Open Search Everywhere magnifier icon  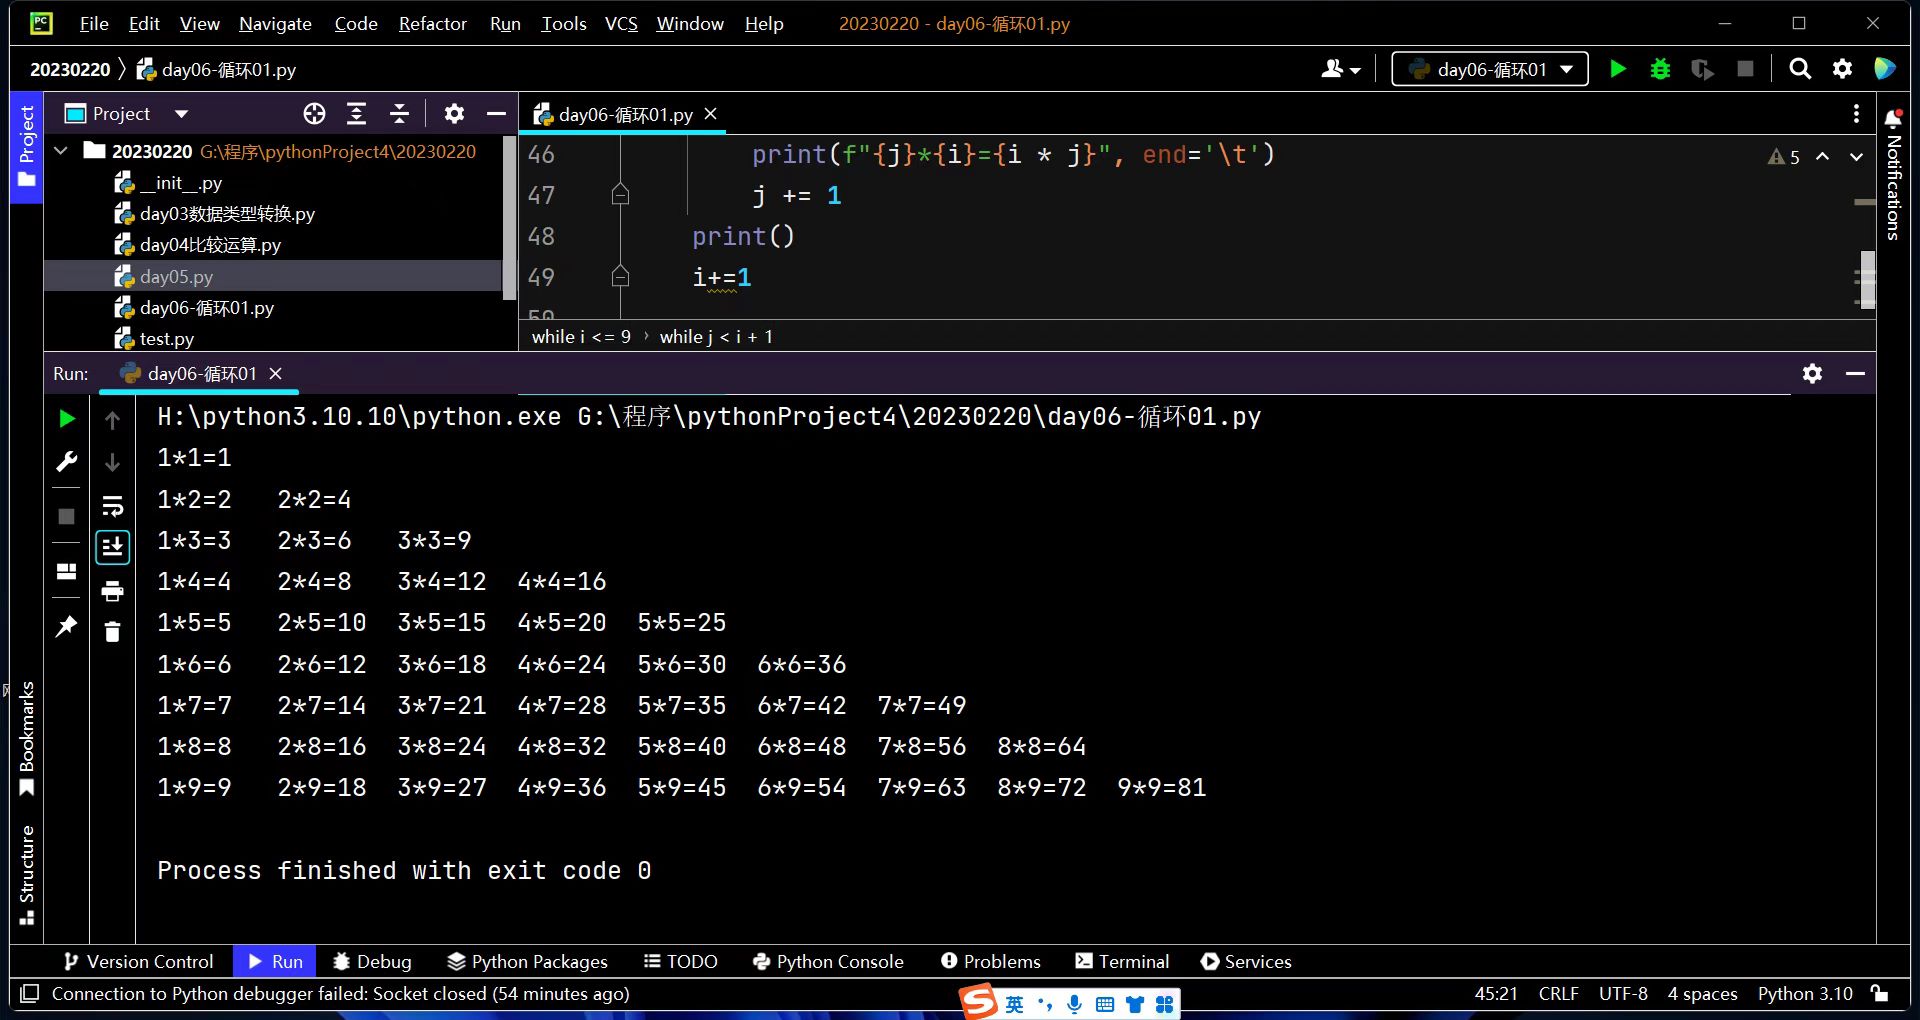tap(1799, 69)
